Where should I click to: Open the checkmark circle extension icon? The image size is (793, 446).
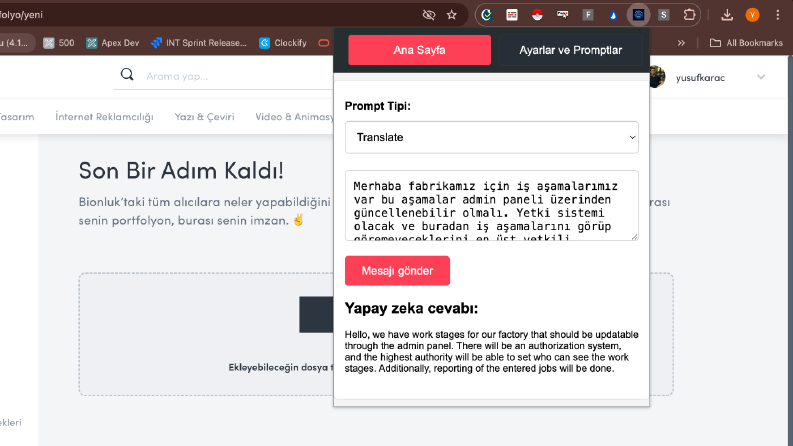tap(487, 15)
